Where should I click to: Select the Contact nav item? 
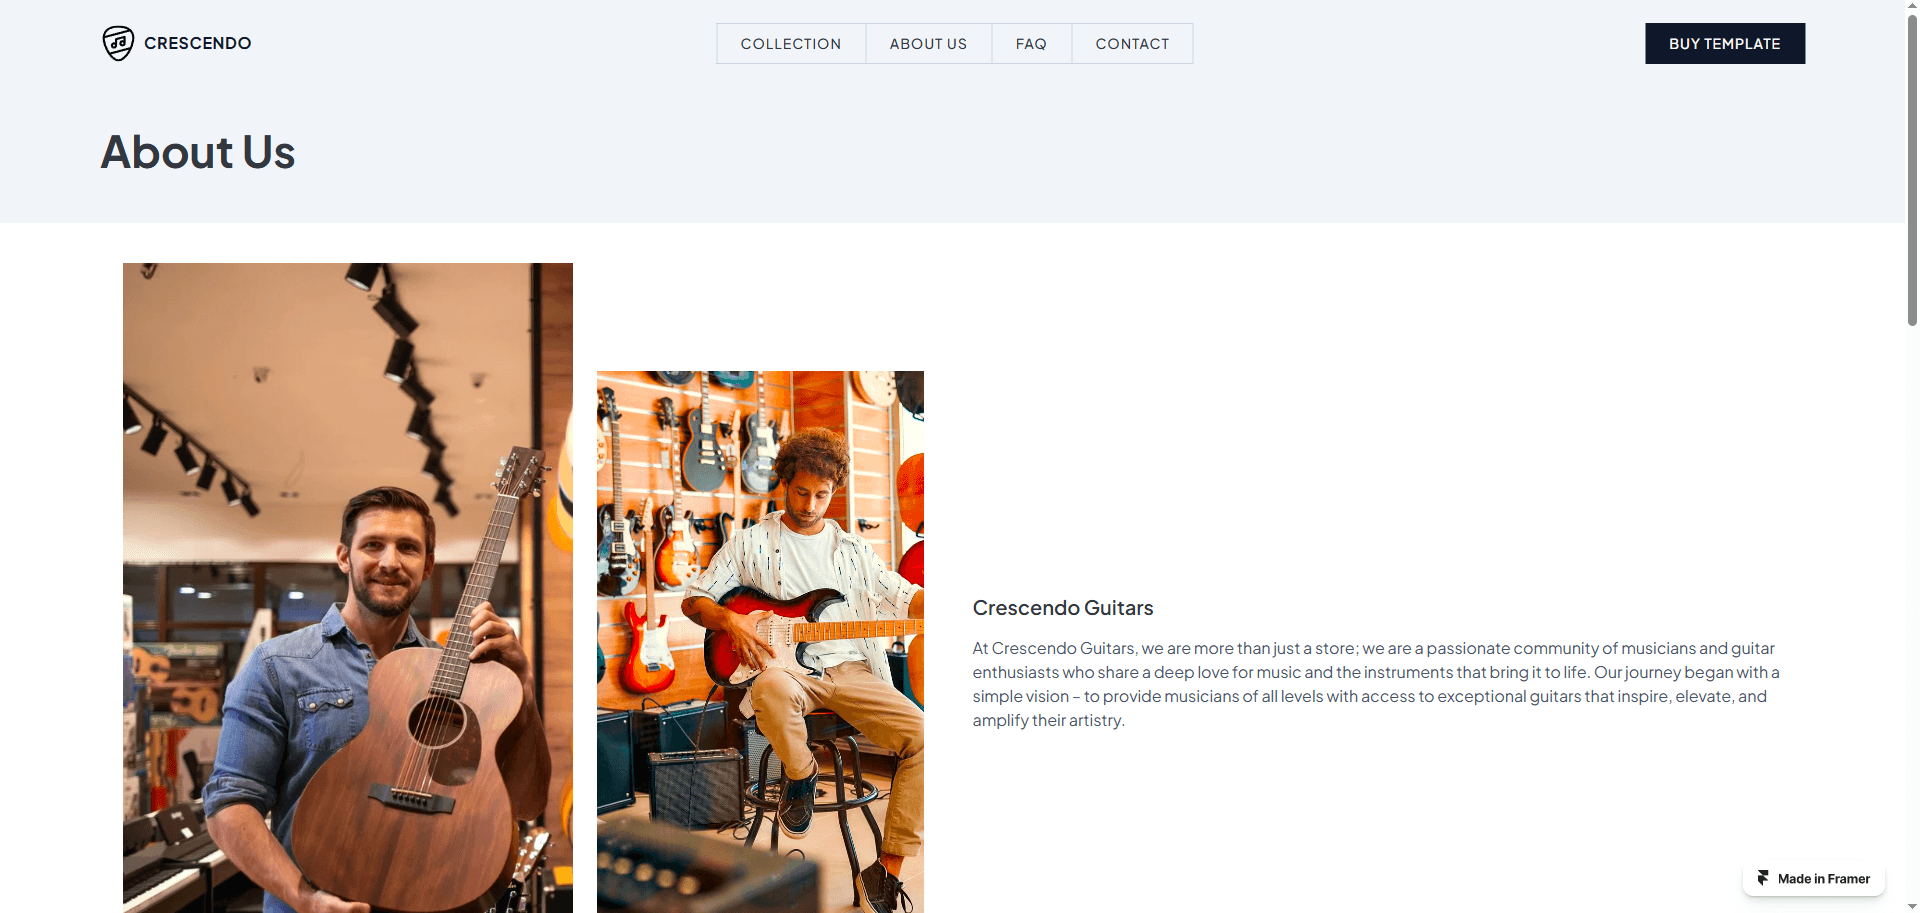point(1132,44)
